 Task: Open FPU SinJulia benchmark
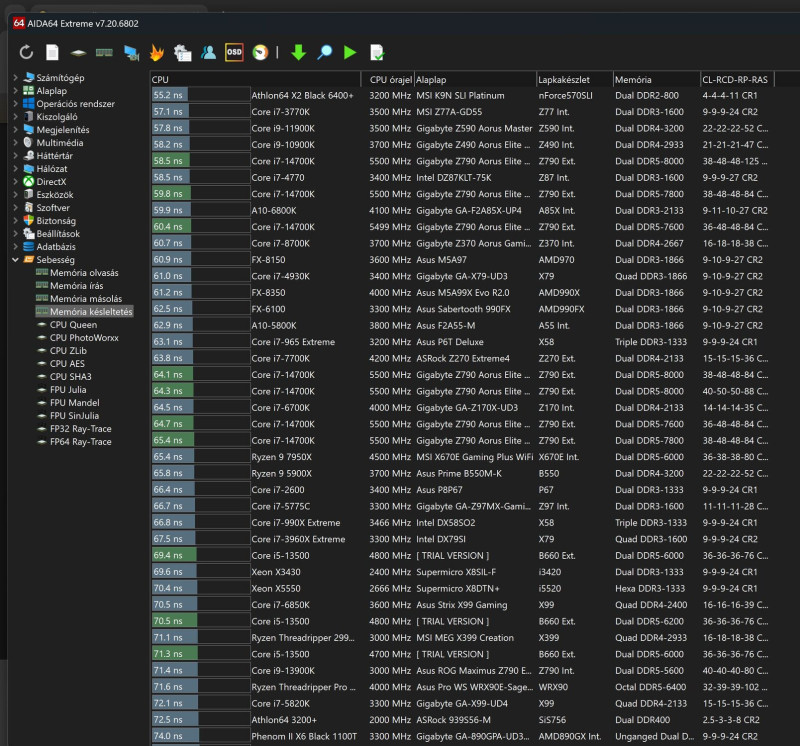74,415
